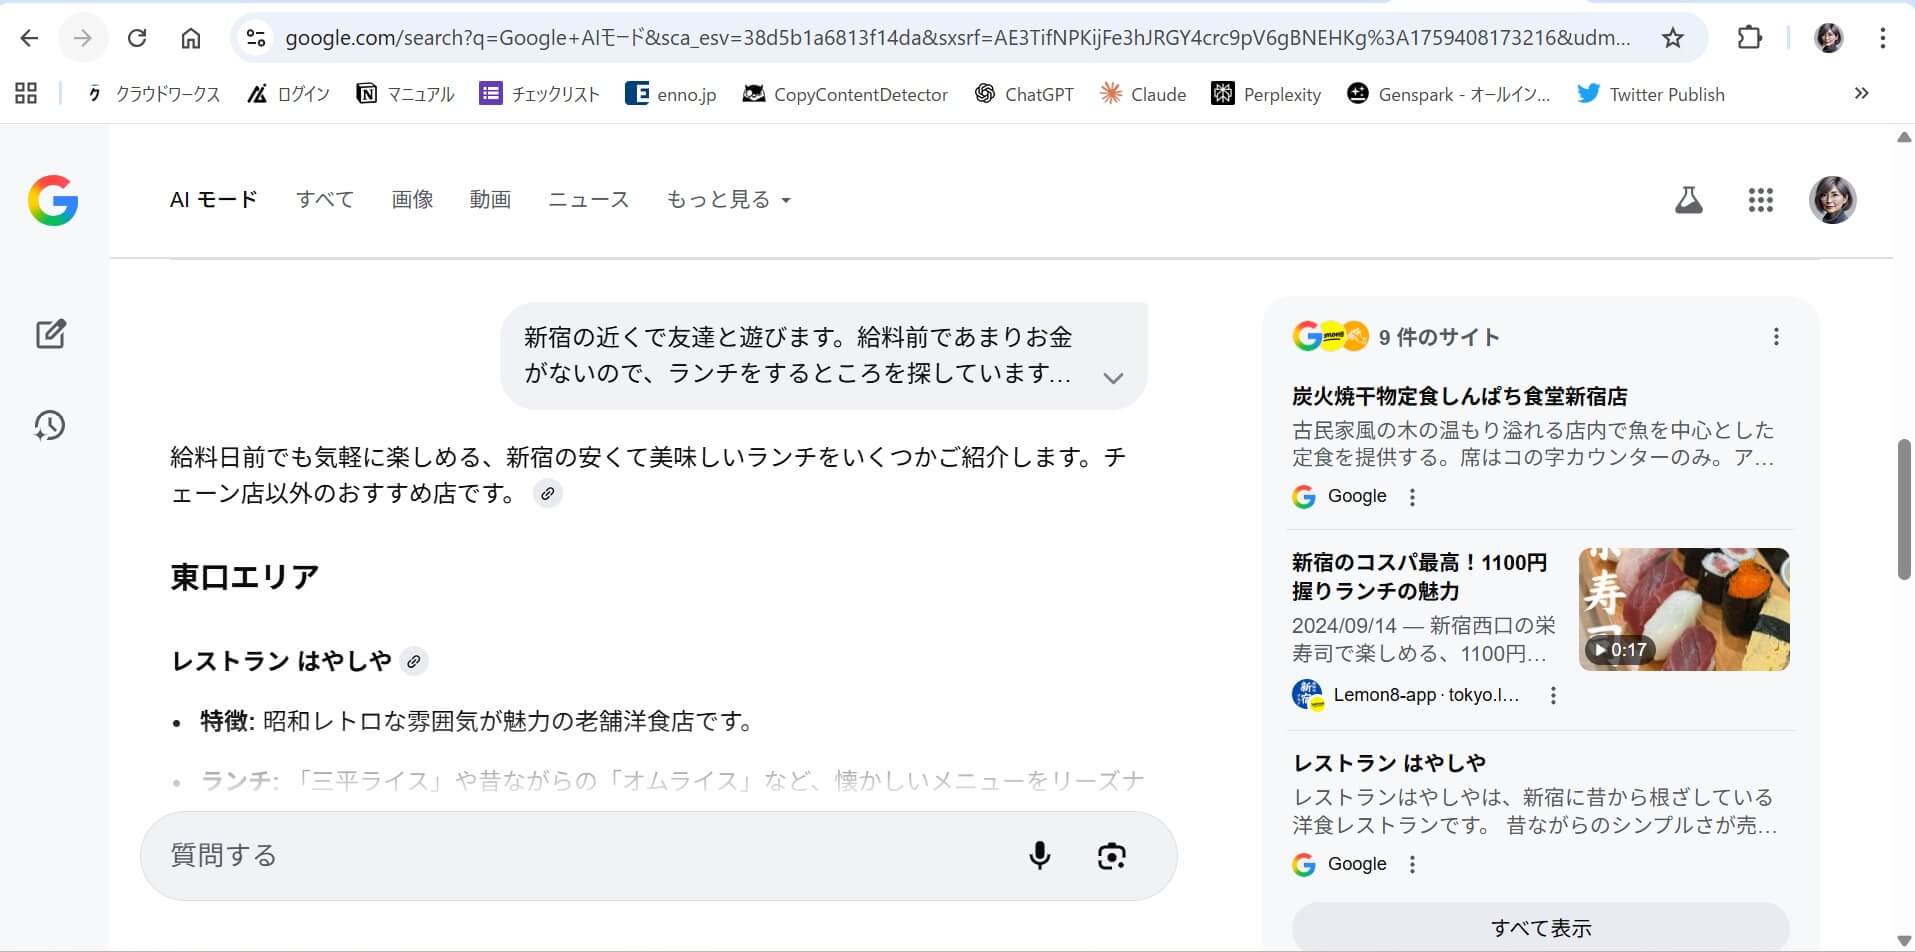
Task: Open options menu for 9 件のサイト panel
Action: click(1776, 337)
